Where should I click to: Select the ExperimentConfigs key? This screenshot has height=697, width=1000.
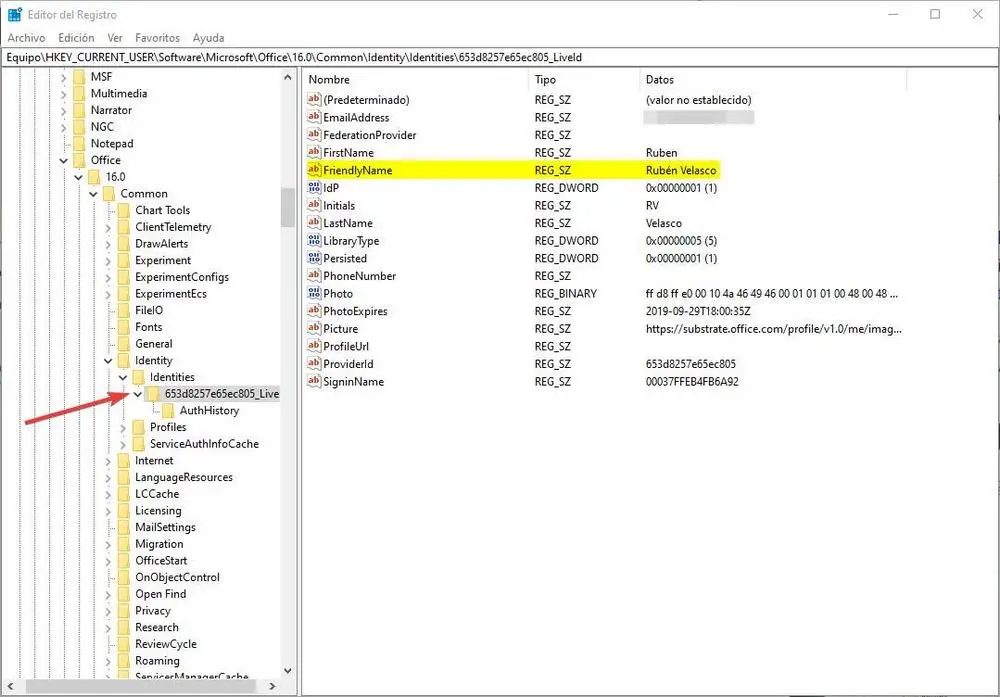[x=182, y=277]
